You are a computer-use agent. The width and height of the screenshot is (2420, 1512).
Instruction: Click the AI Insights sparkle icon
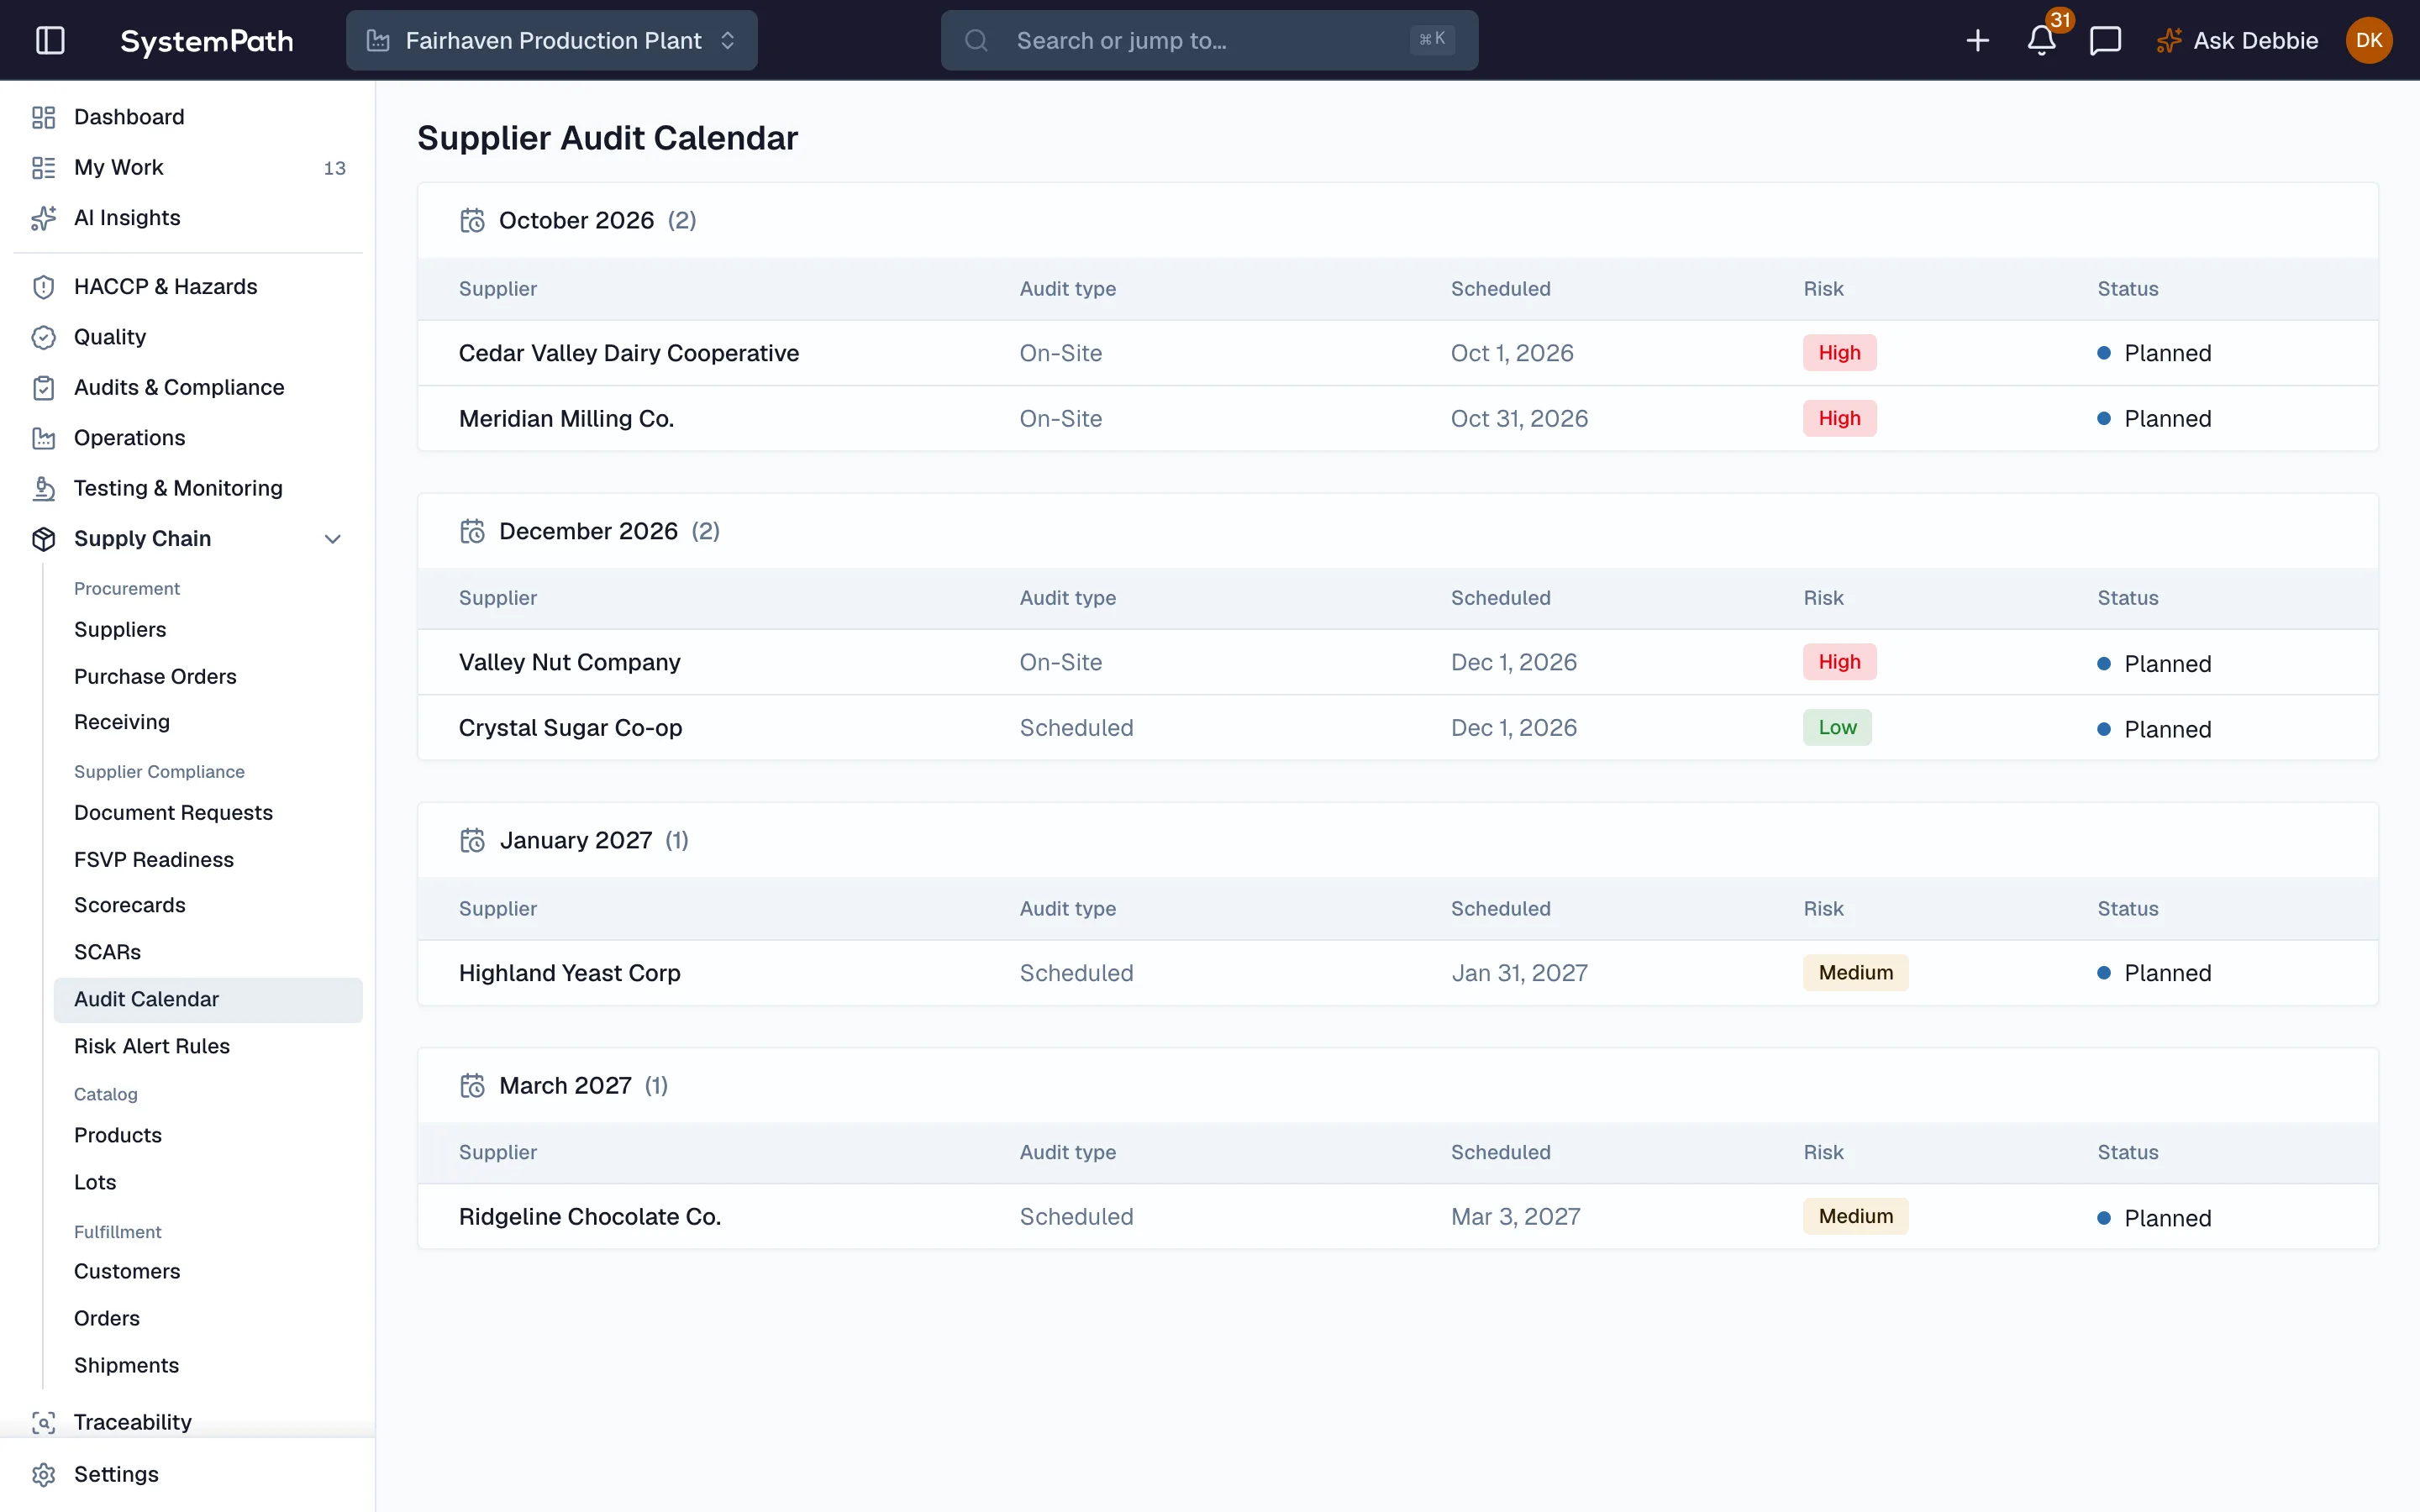[x=43, y=218]
